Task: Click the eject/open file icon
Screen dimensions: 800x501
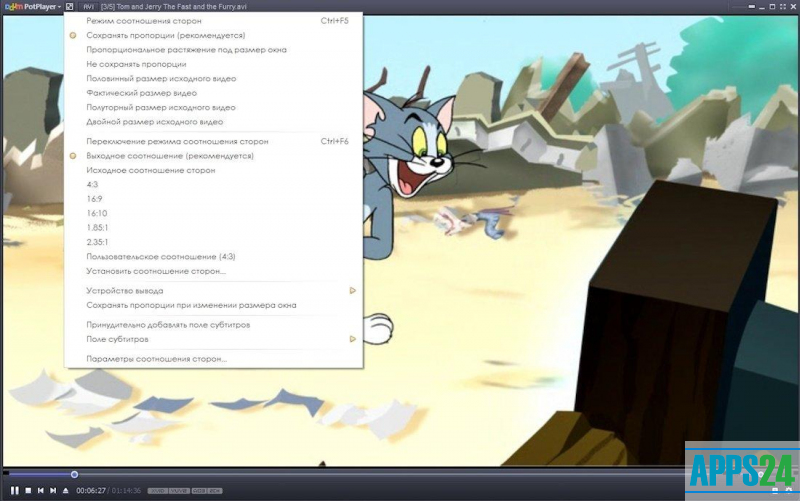Action: click(66, 490)
